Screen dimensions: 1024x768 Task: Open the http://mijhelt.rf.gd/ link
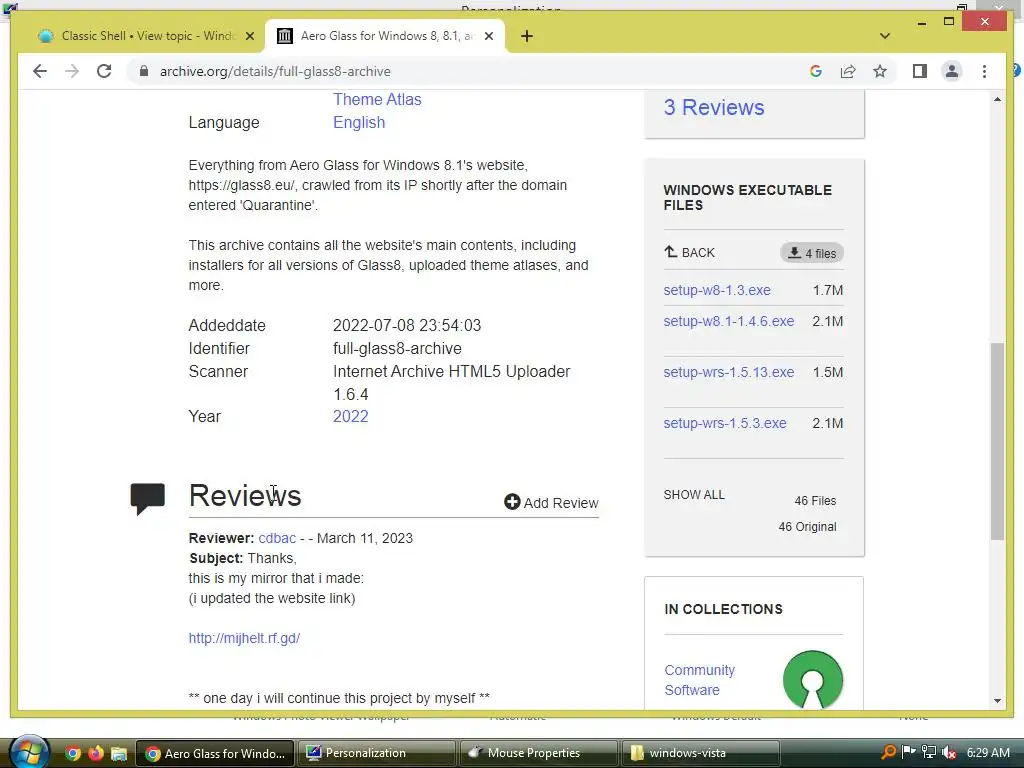coord(244,638)
